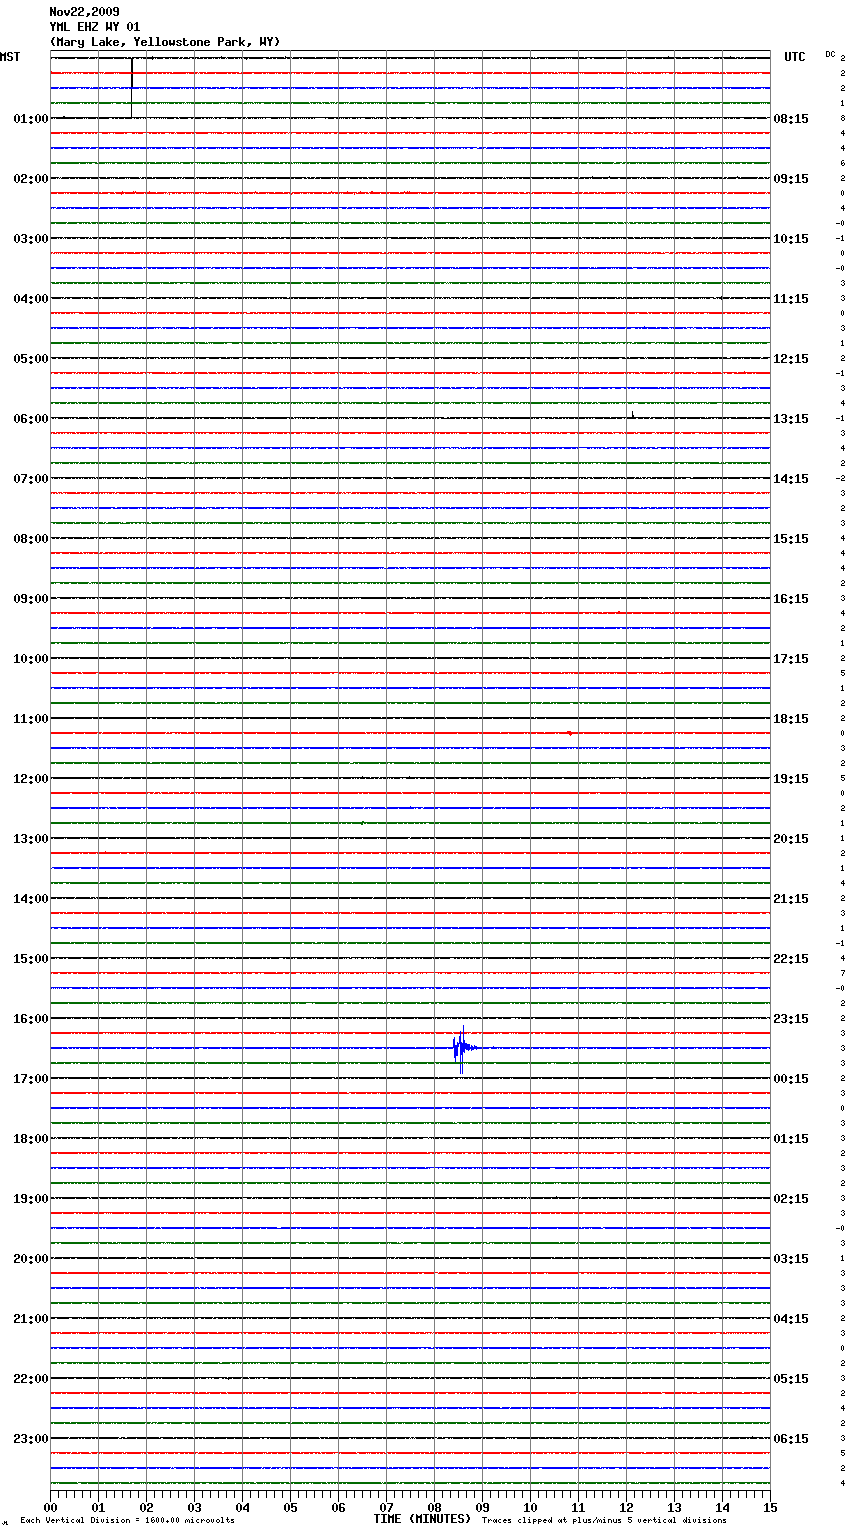The width and height of the screenshot is (850, 1534).
Task: Click the 08:15 UTC time label
Action: coord(791,119)
